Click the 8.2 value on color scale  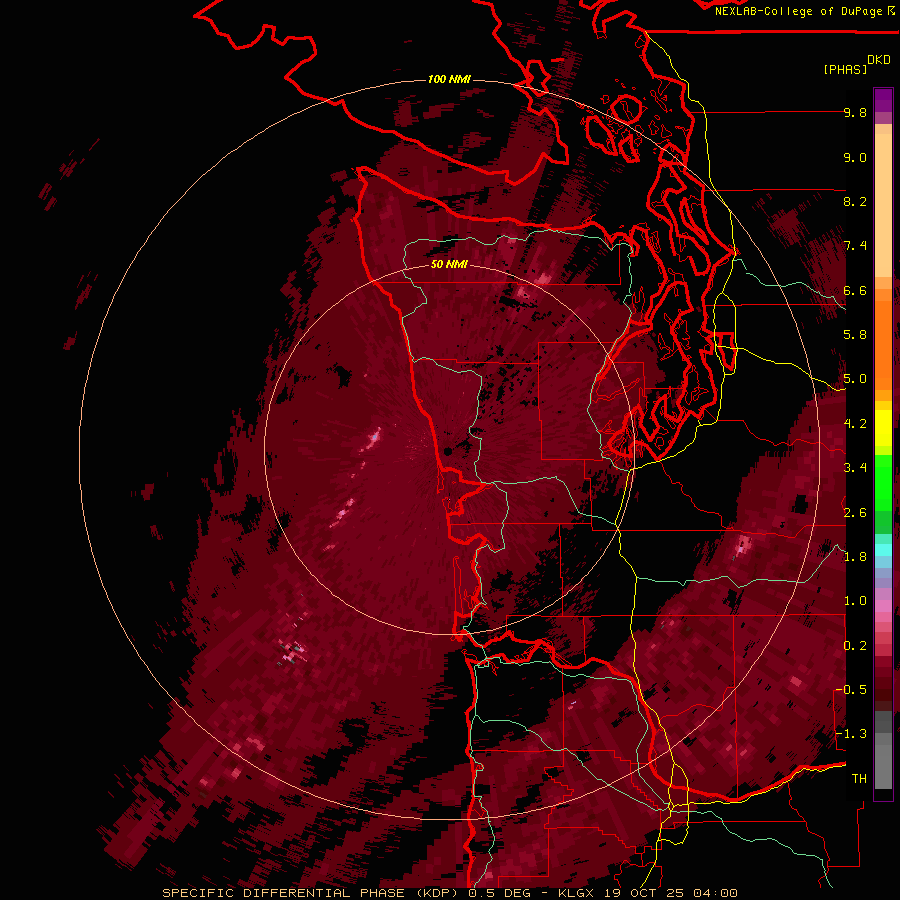tap(855, 201)
